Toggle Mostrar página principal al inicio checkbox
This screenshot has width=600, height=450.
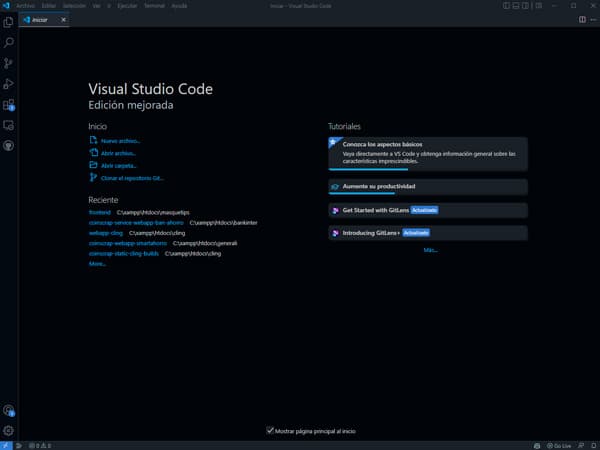coord(270,430)
